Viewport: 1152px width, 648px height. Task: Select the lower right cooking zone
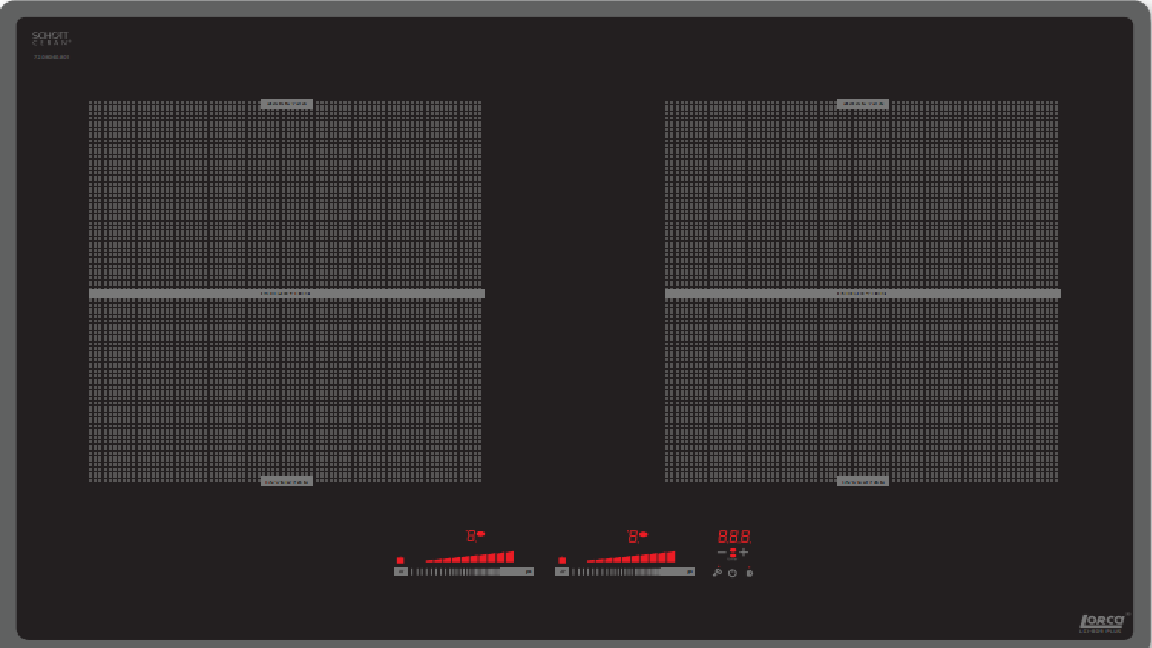[x=862, y=390]
